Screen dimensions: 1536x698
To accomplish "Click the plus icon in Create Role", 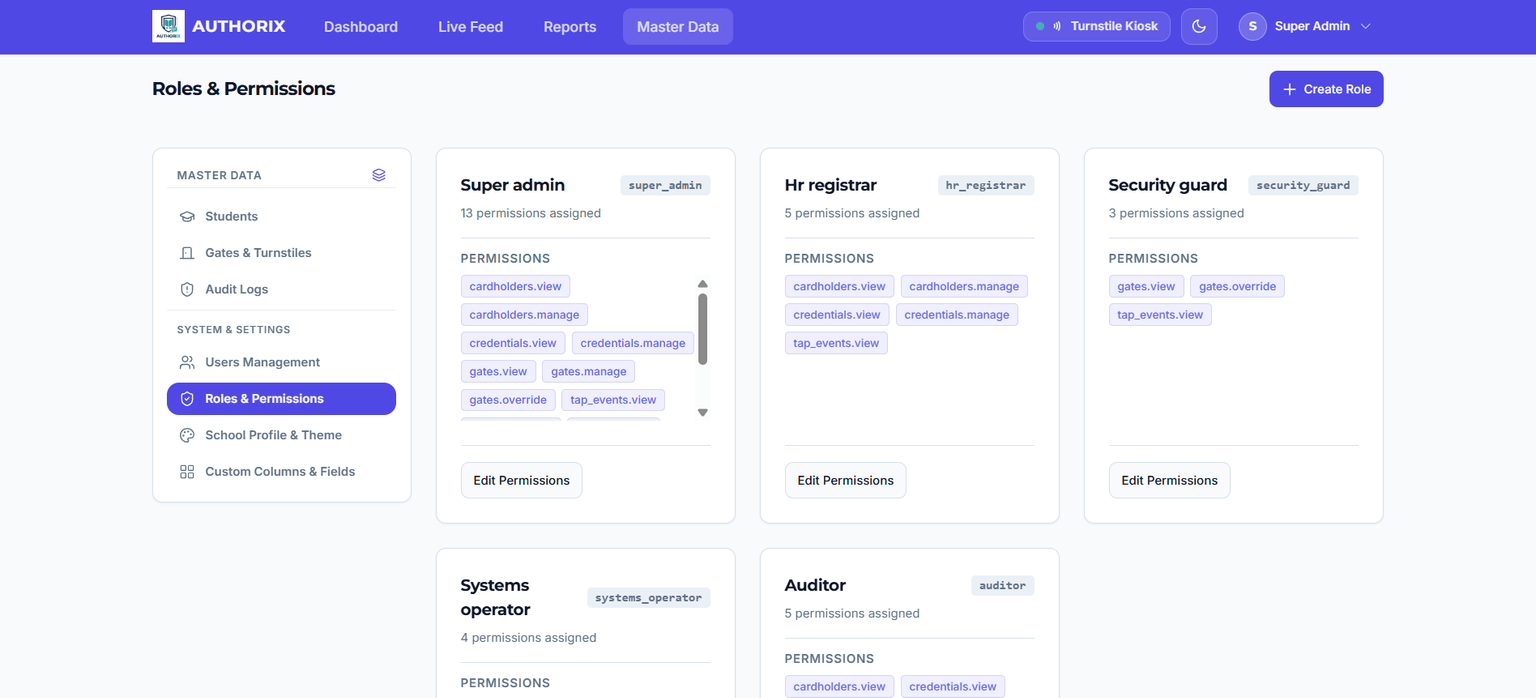I will 1290,89.
